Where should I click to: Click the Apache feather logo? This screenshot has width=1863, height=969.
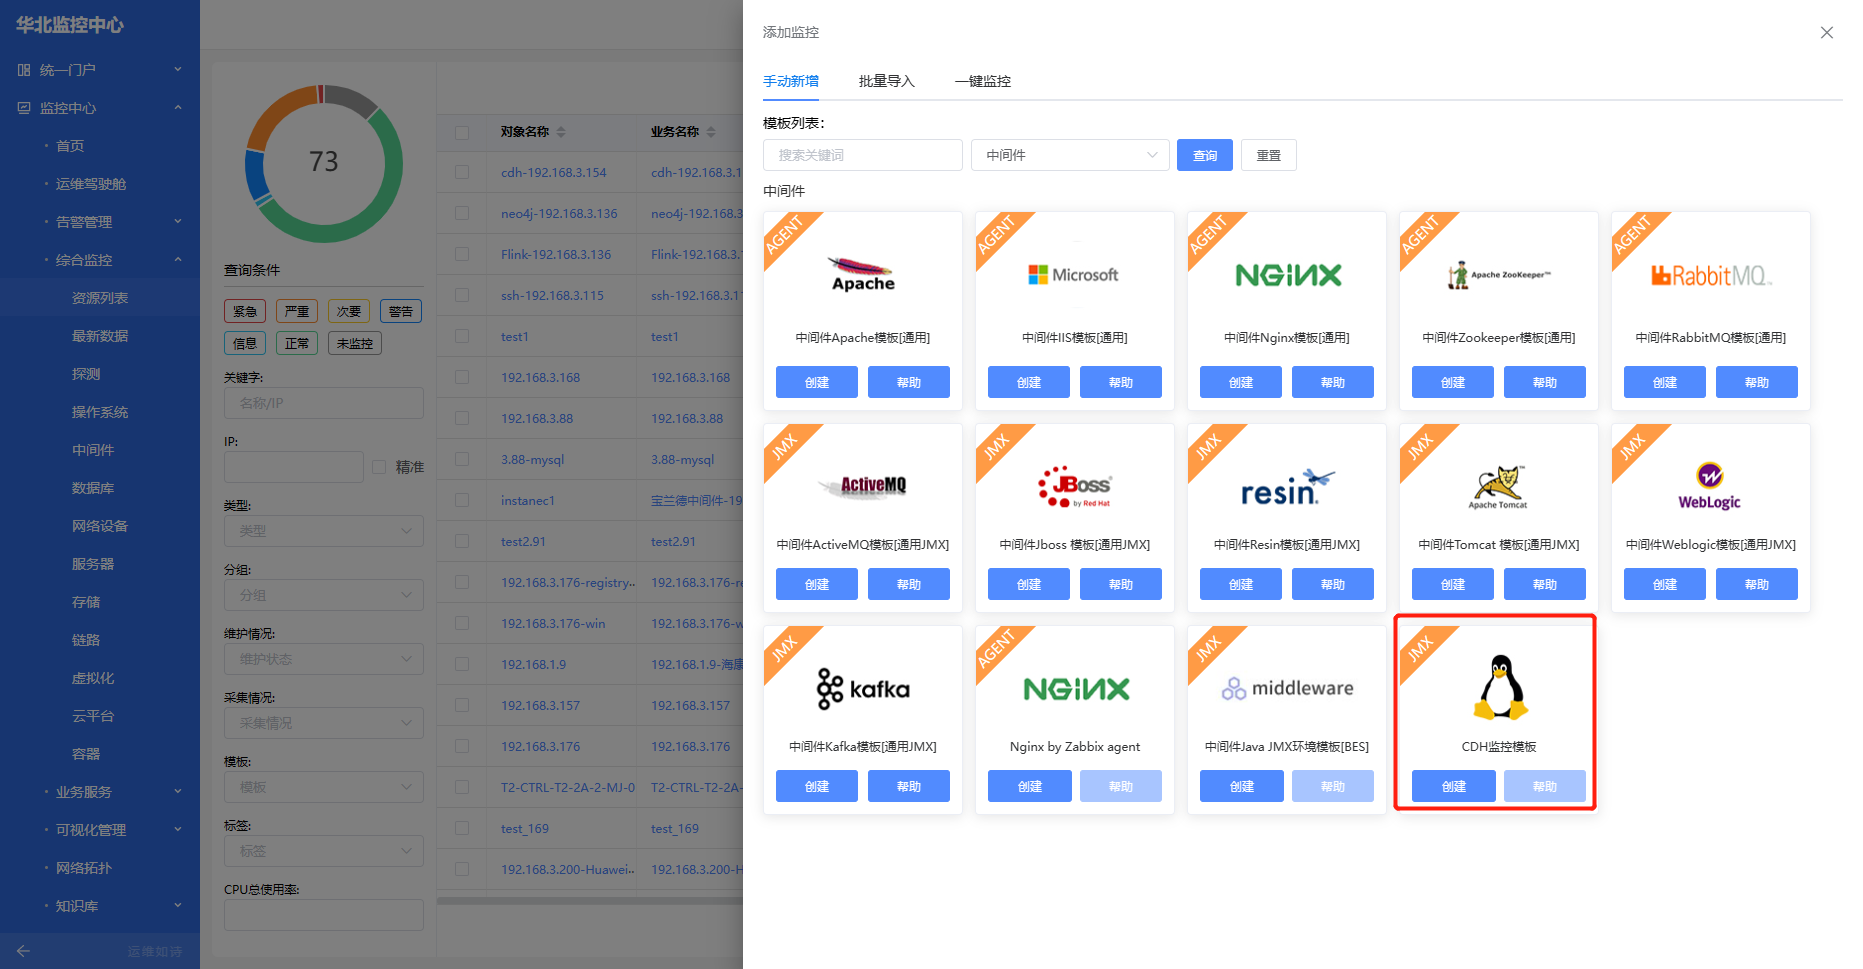(x=862, y=274)
